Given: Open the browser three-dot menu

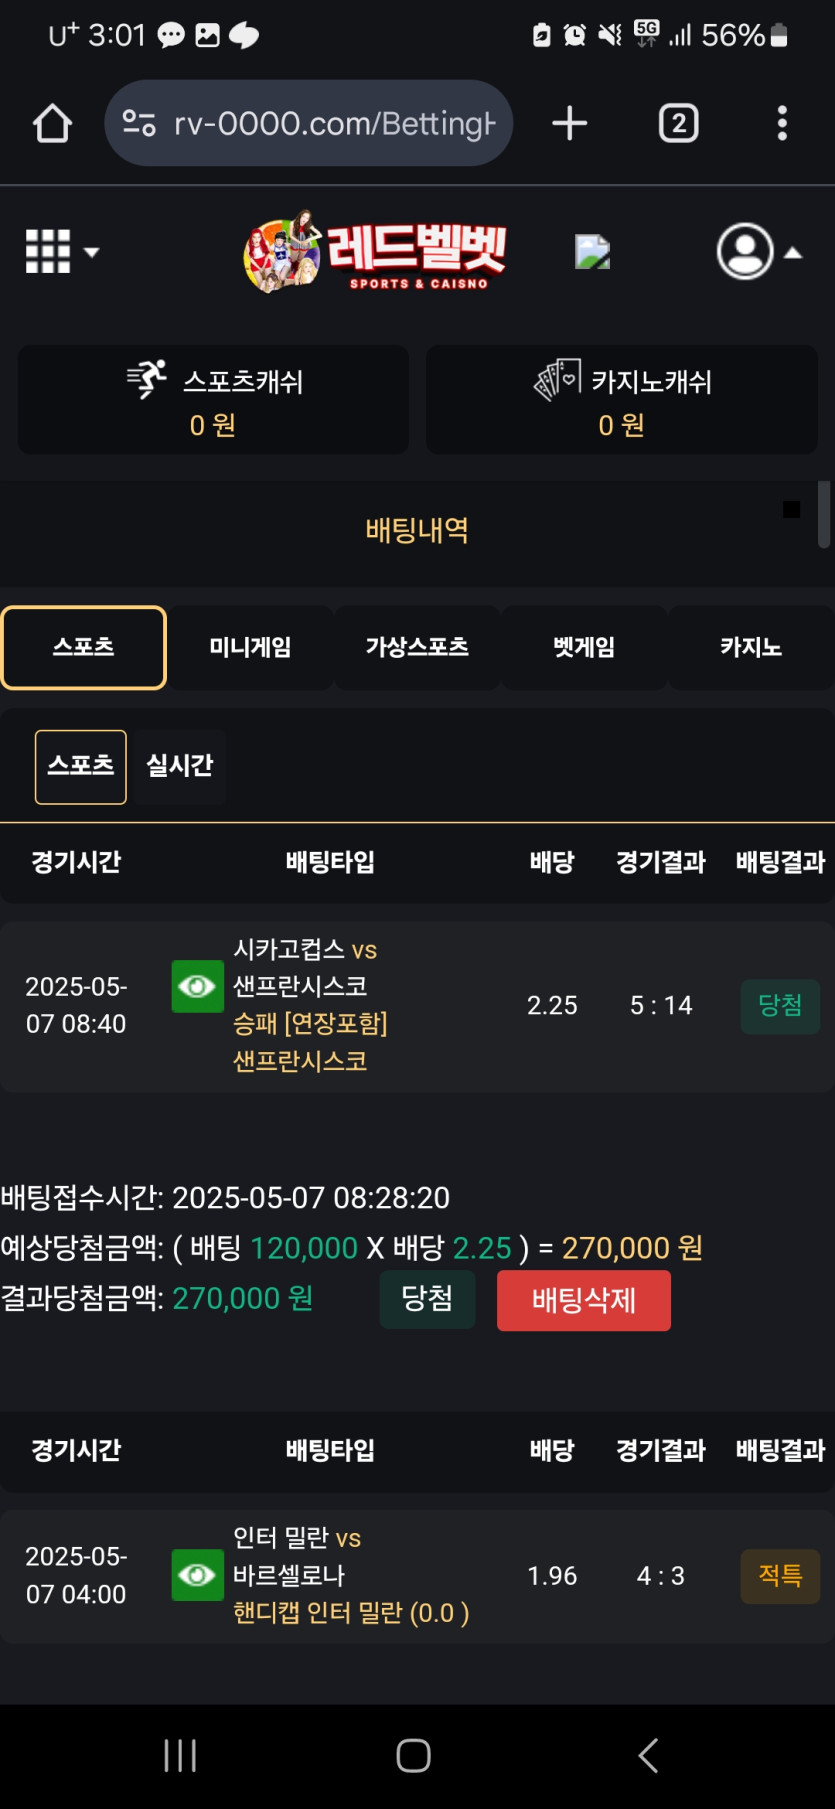Looking at the screenshot, I should click(782, 124).
